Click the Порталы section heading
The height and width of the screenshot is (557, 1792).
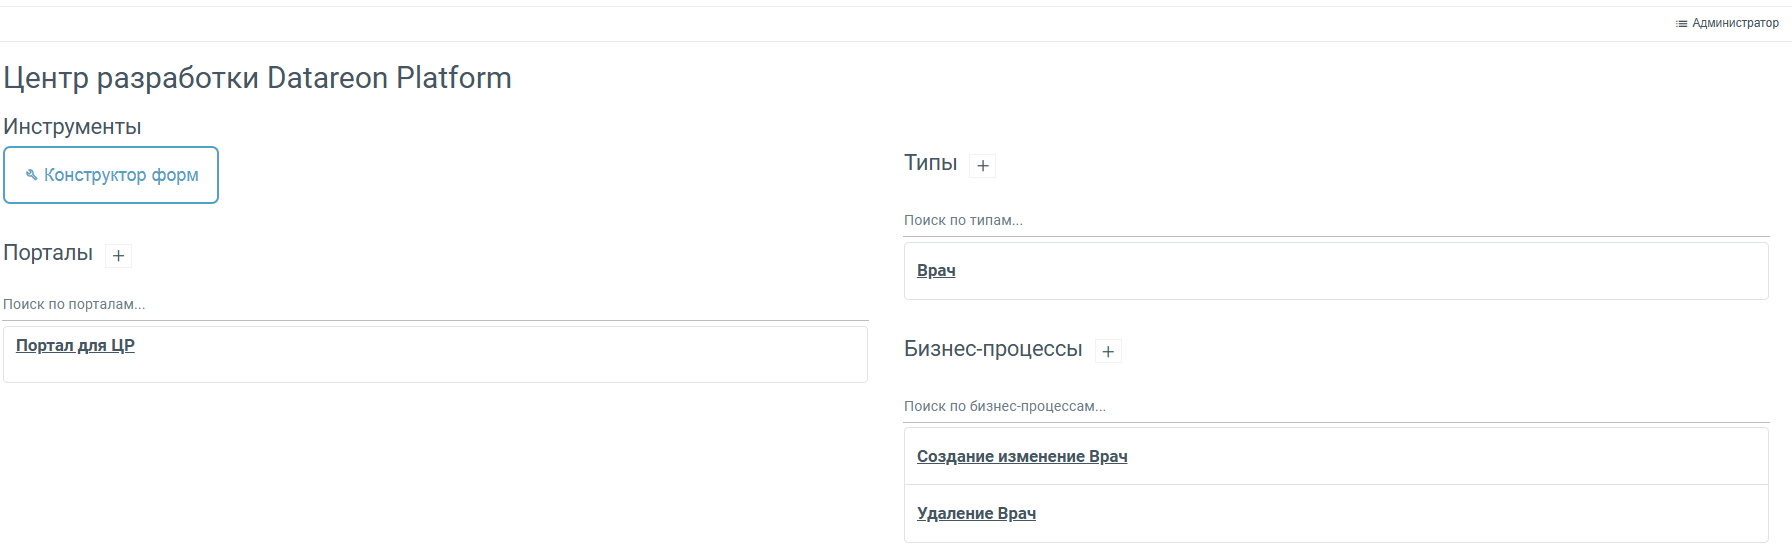click(x=48, y=253)
